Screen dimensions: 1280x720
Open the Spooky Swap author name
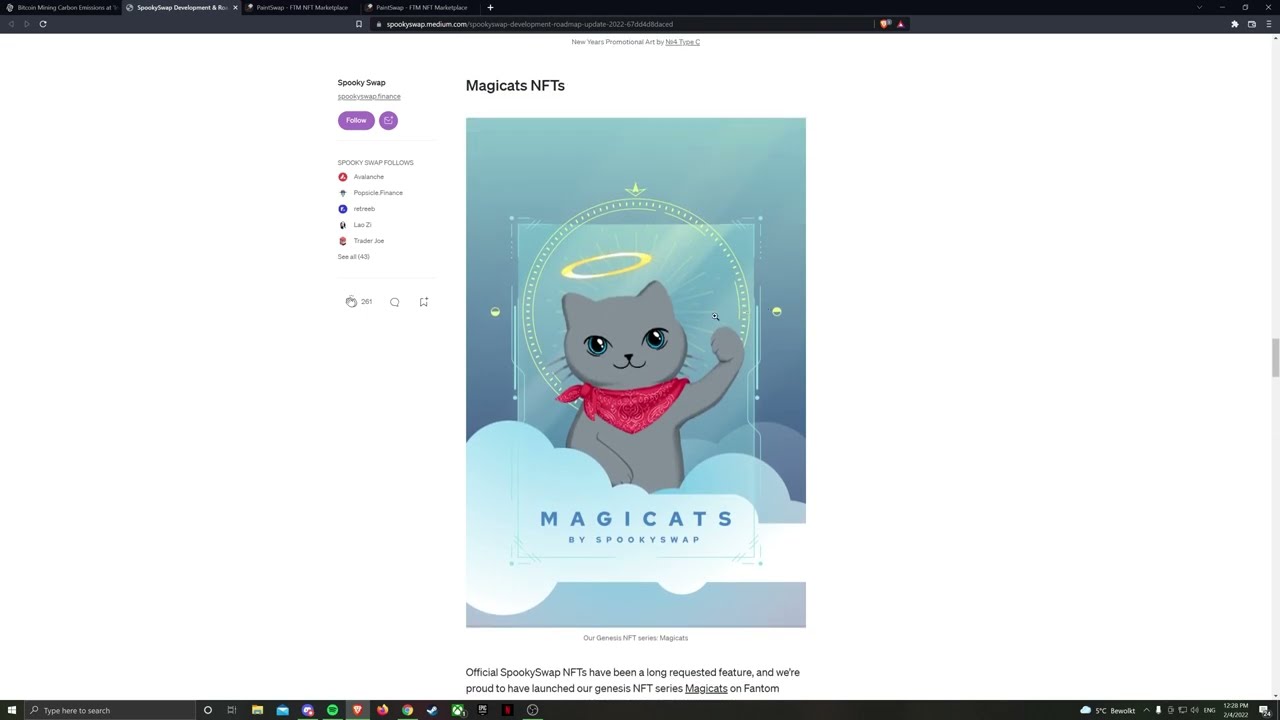point(361,83)
